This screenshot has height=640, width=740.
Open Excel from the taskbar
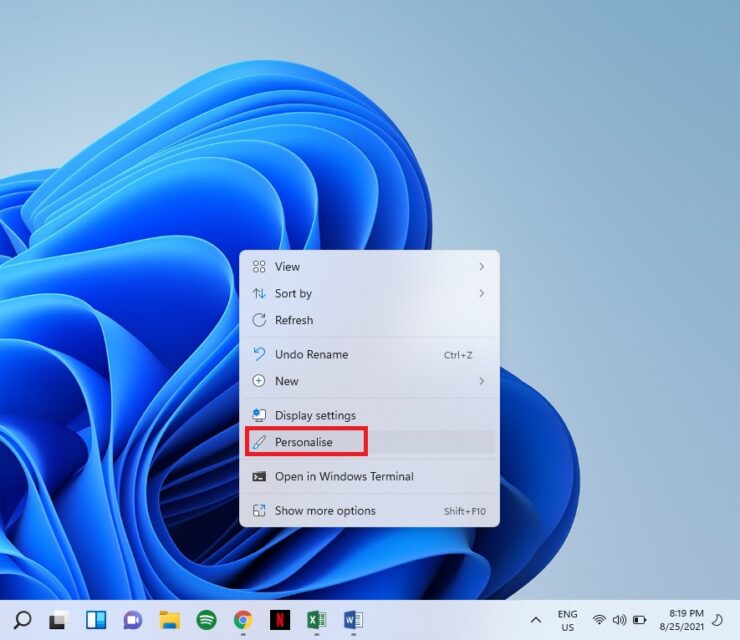click(316, 620)
